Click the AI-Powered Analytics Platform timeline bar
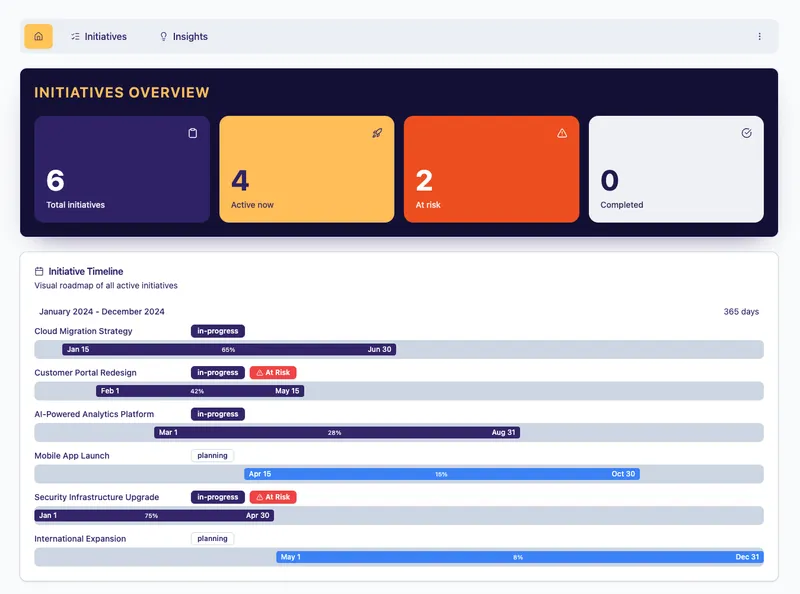This screenshot has height=594, width=800. point(336,433)
